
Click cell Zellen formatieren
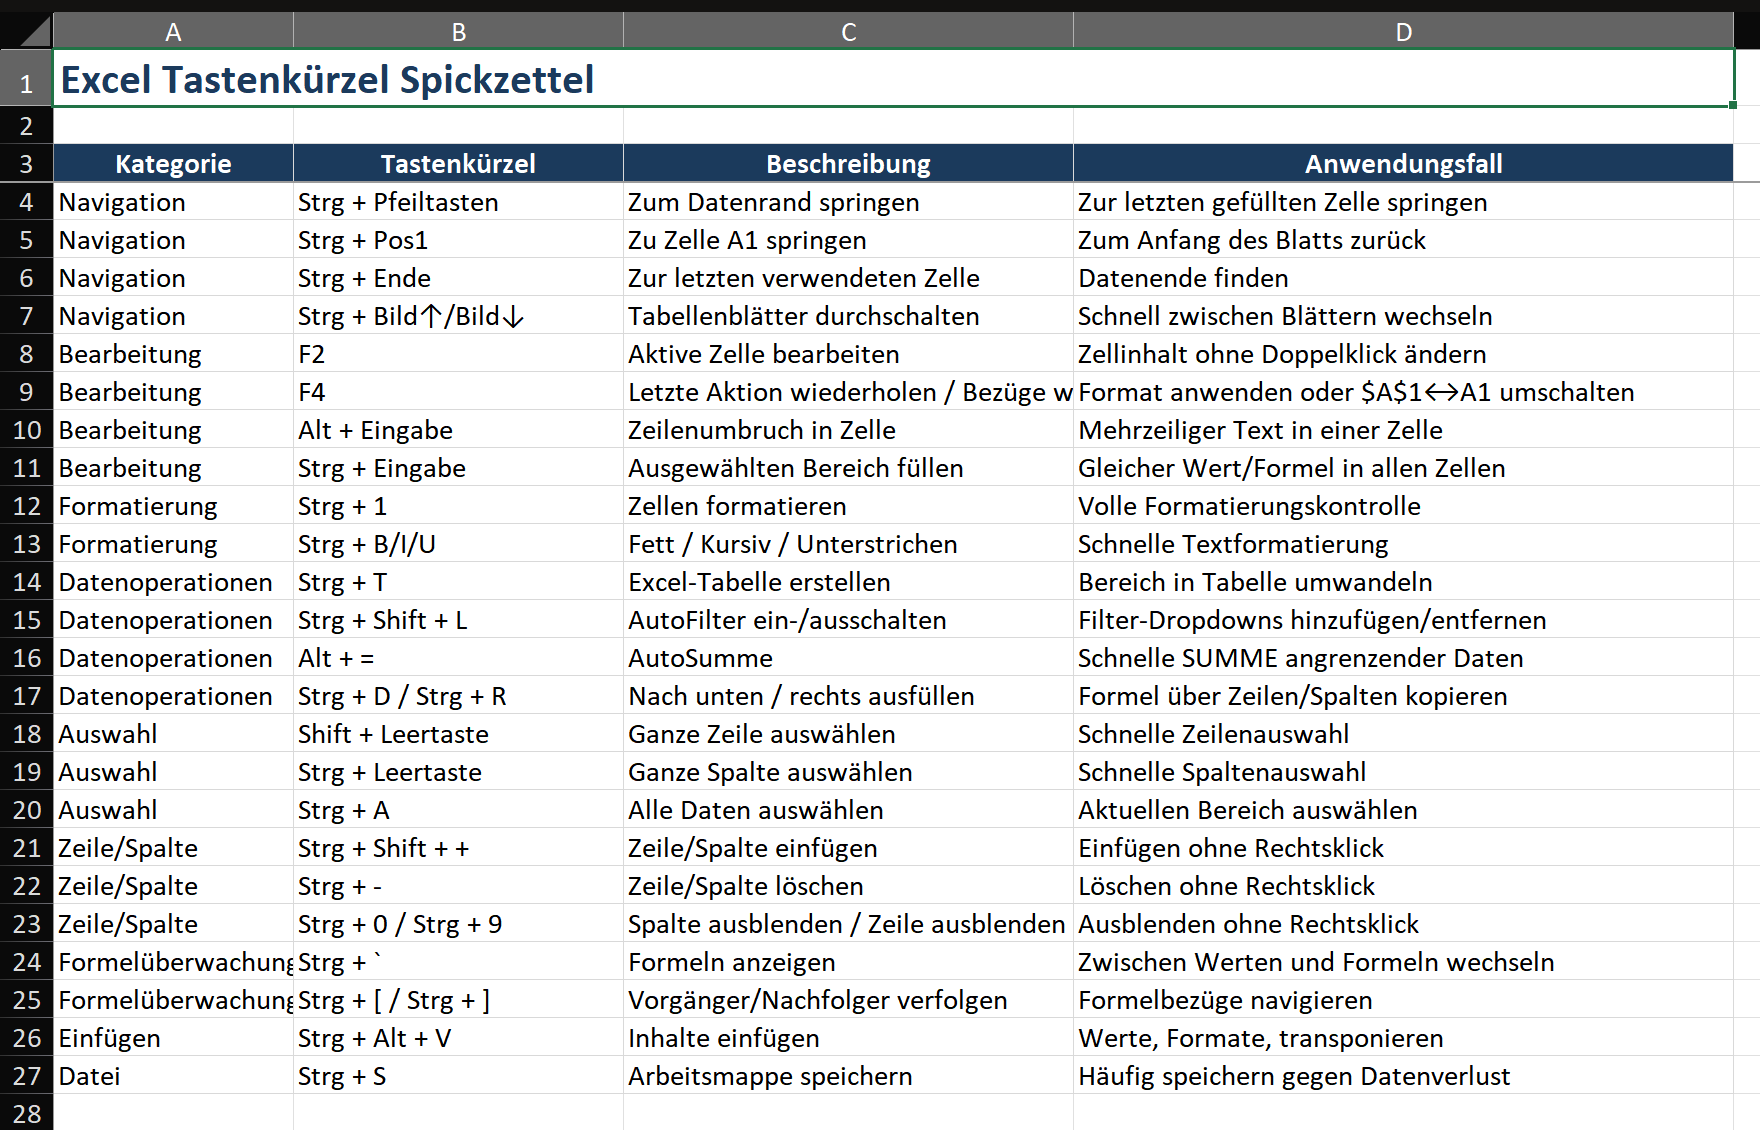848,506
